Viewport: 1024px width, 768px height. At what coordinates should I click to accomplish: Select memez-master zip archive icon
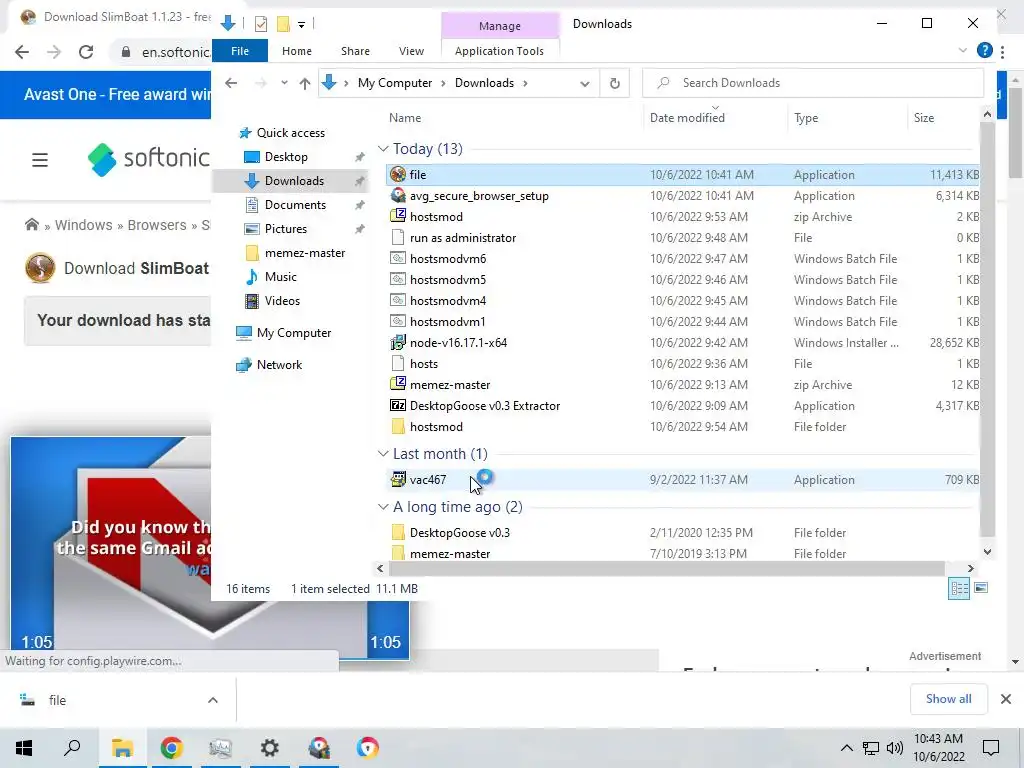coord(398,384)
